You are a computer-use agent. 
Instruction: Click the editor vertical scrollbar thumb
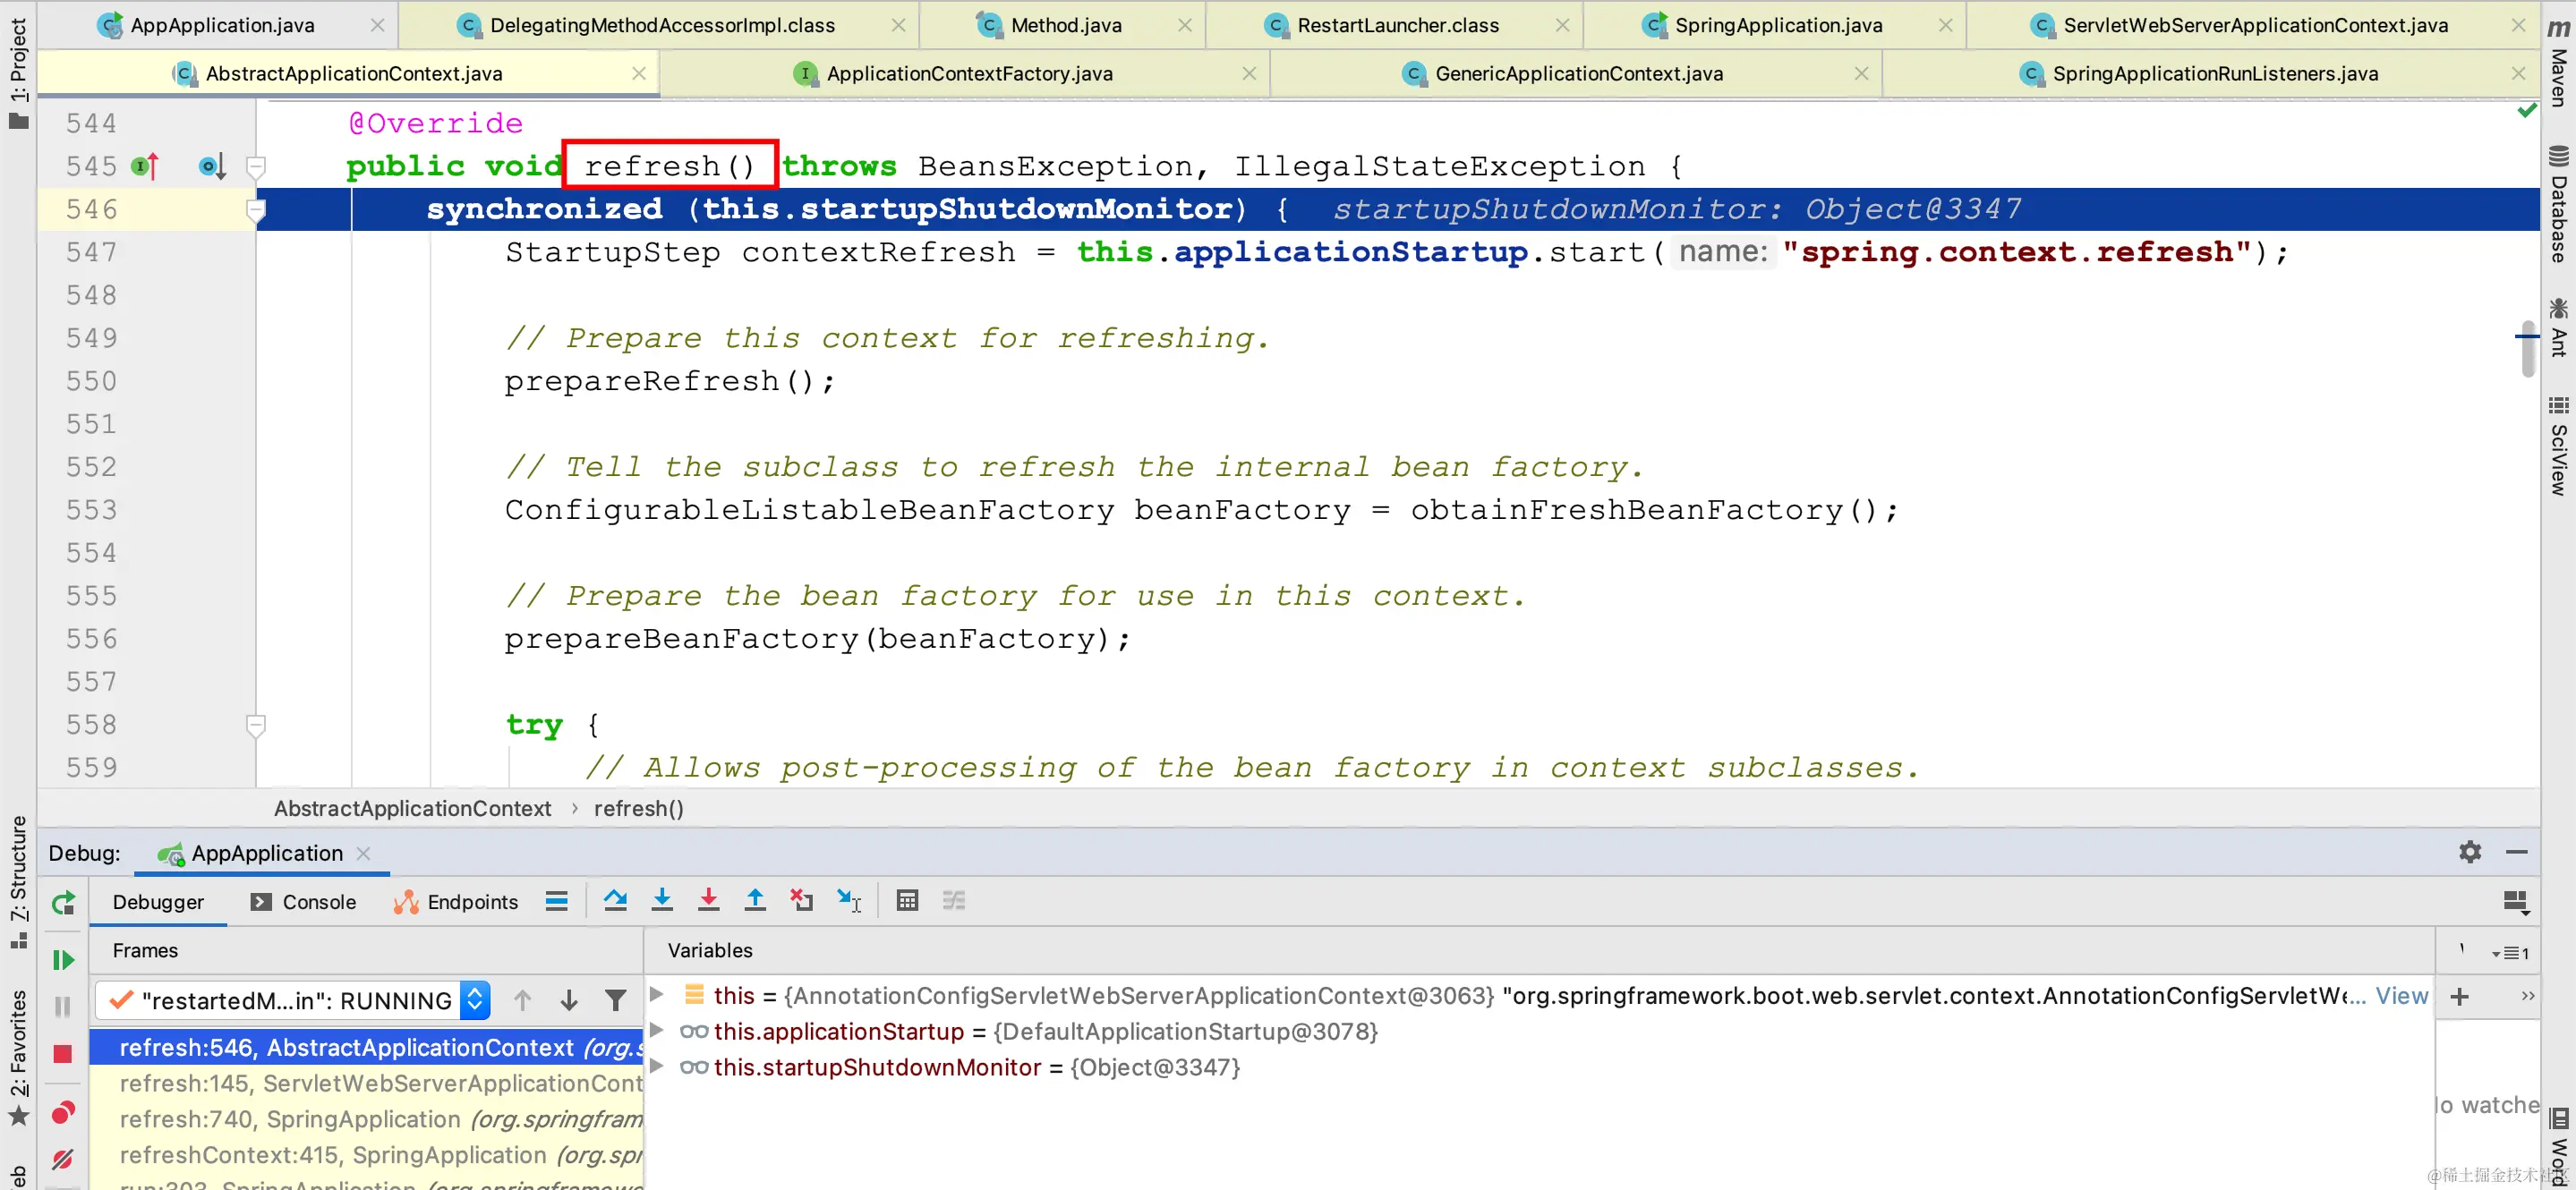[2527, 348]
